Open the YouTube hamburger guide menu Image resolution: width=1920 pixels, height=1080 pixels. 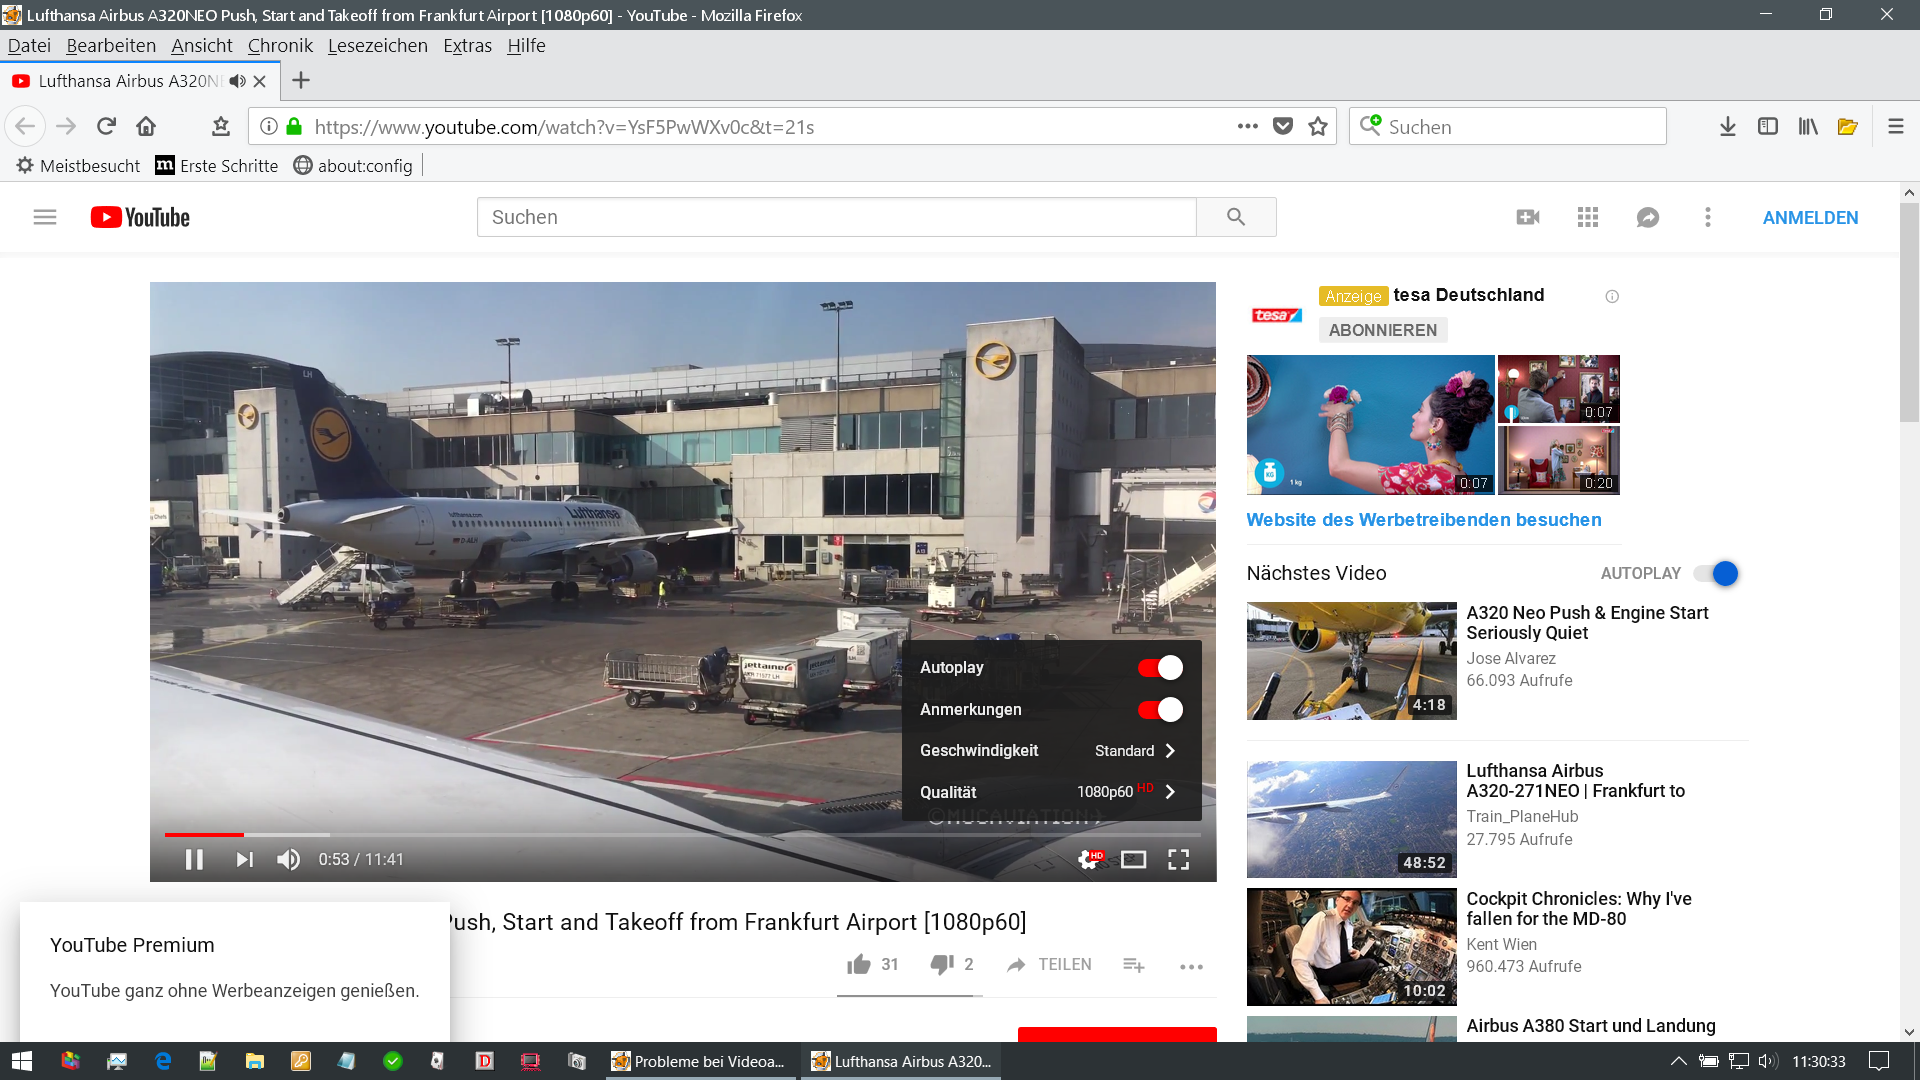tap(45, 217)
